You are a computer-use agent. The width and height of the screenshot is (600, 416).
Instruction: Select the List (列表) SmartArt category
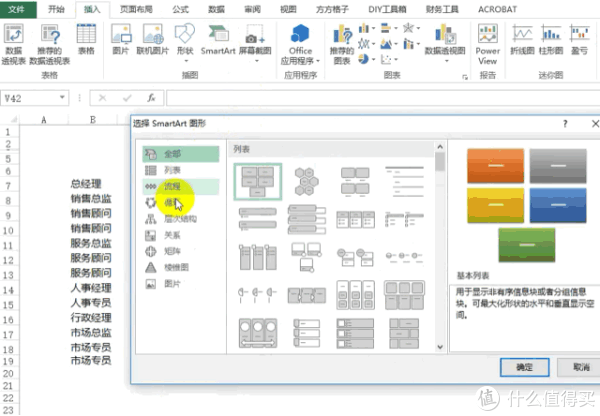181,170
